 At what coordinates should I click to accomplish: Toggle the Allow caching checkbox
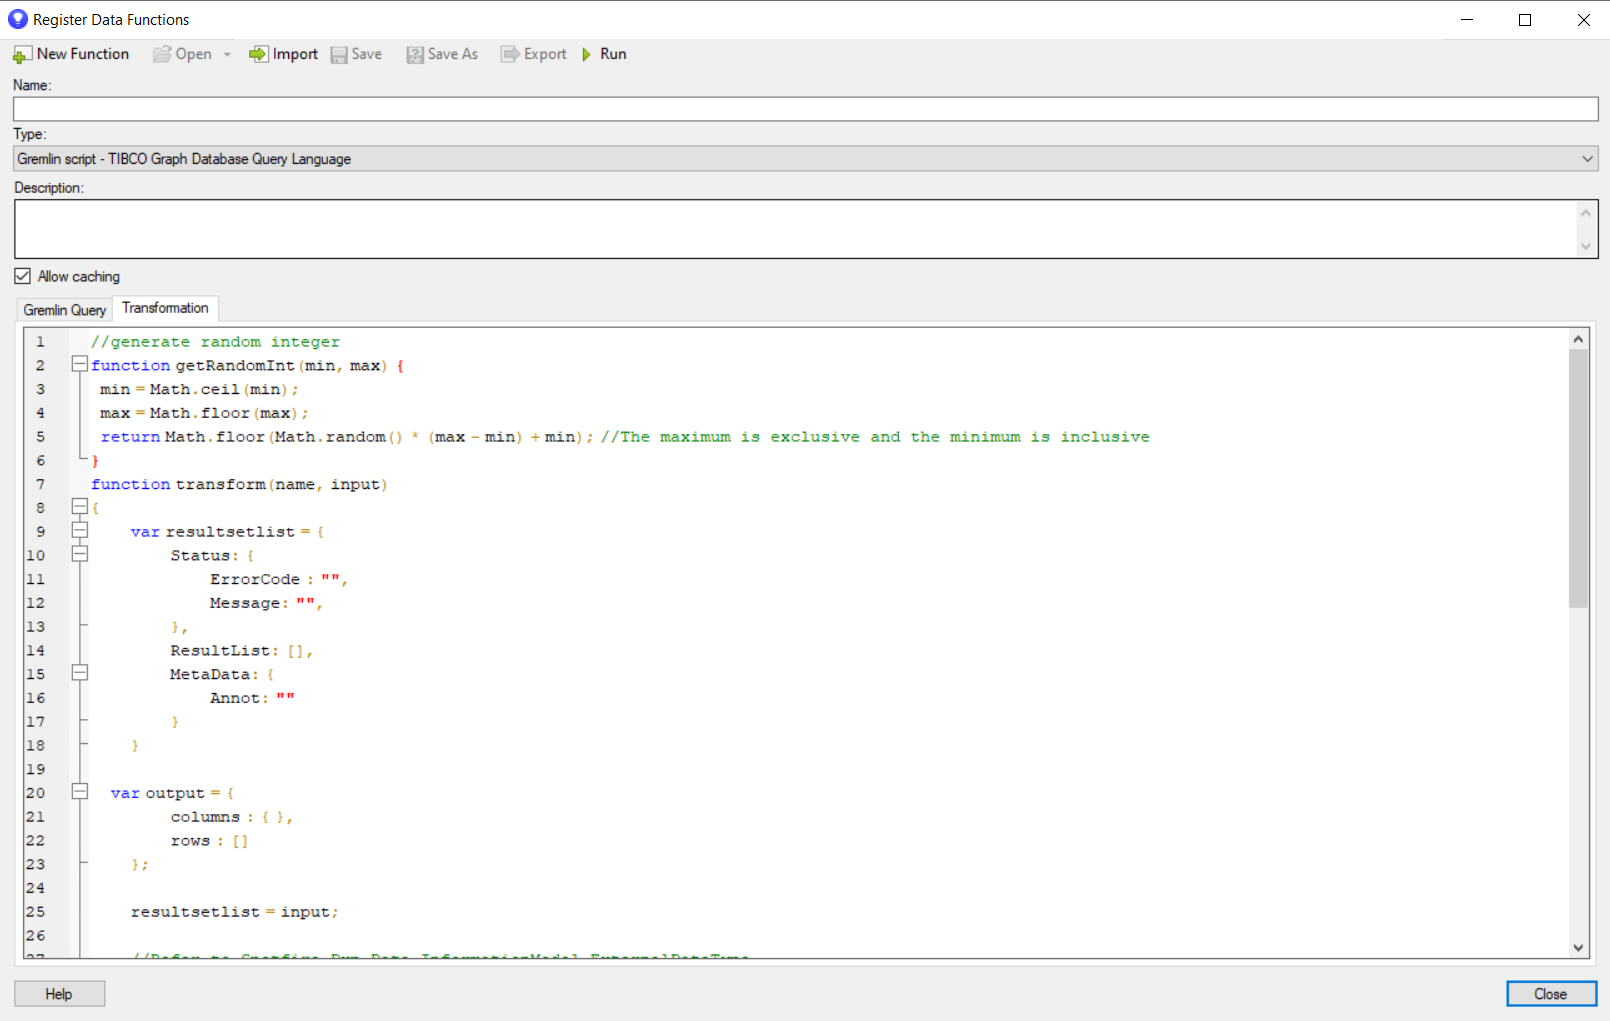pyautogui.click(x=22, y=276)
